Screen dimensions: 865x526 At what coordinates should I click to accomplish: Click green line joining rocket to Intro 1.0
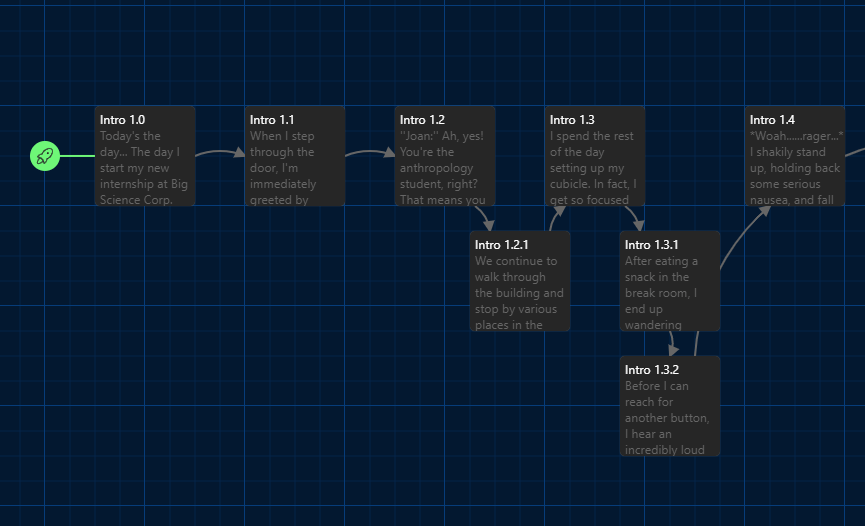tap(77, 156)
